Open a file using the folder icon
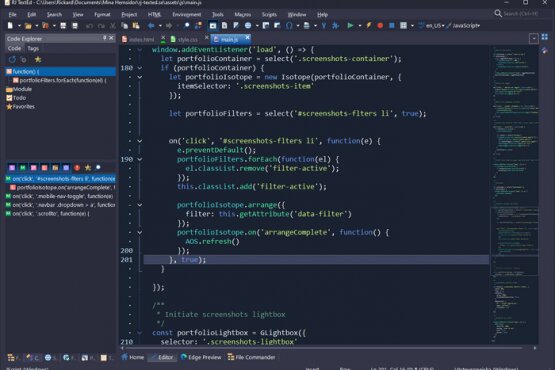This screenshot has width=555, height=370. click(x=28, y=25)
